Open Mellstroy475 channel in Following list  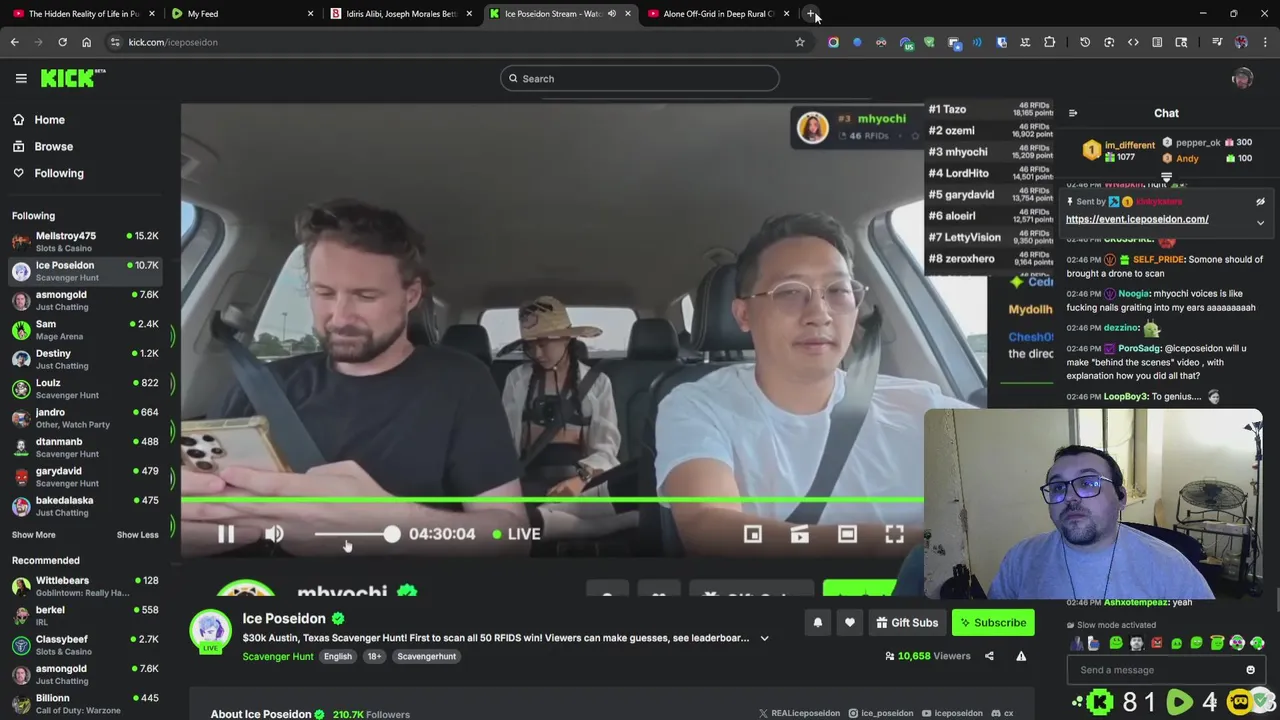point(86,241)
